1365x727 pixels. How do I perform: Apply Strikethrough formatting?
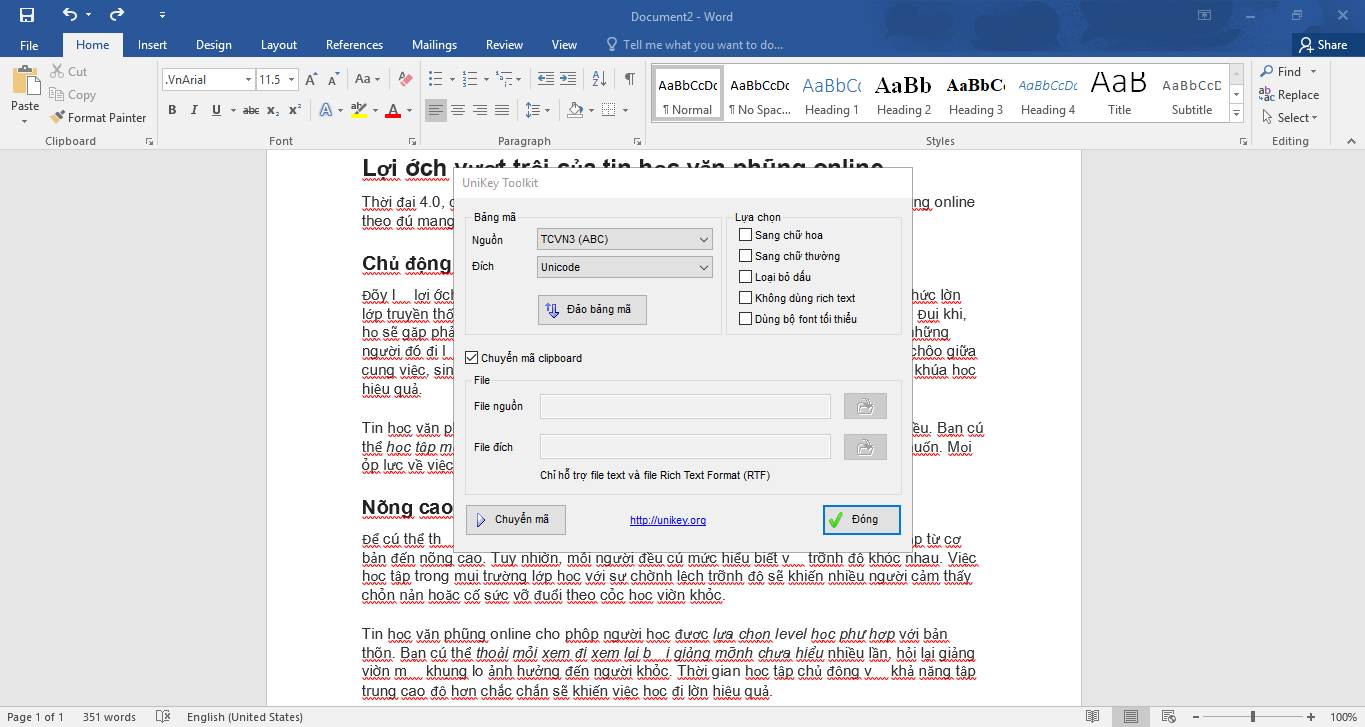point(251,110)
